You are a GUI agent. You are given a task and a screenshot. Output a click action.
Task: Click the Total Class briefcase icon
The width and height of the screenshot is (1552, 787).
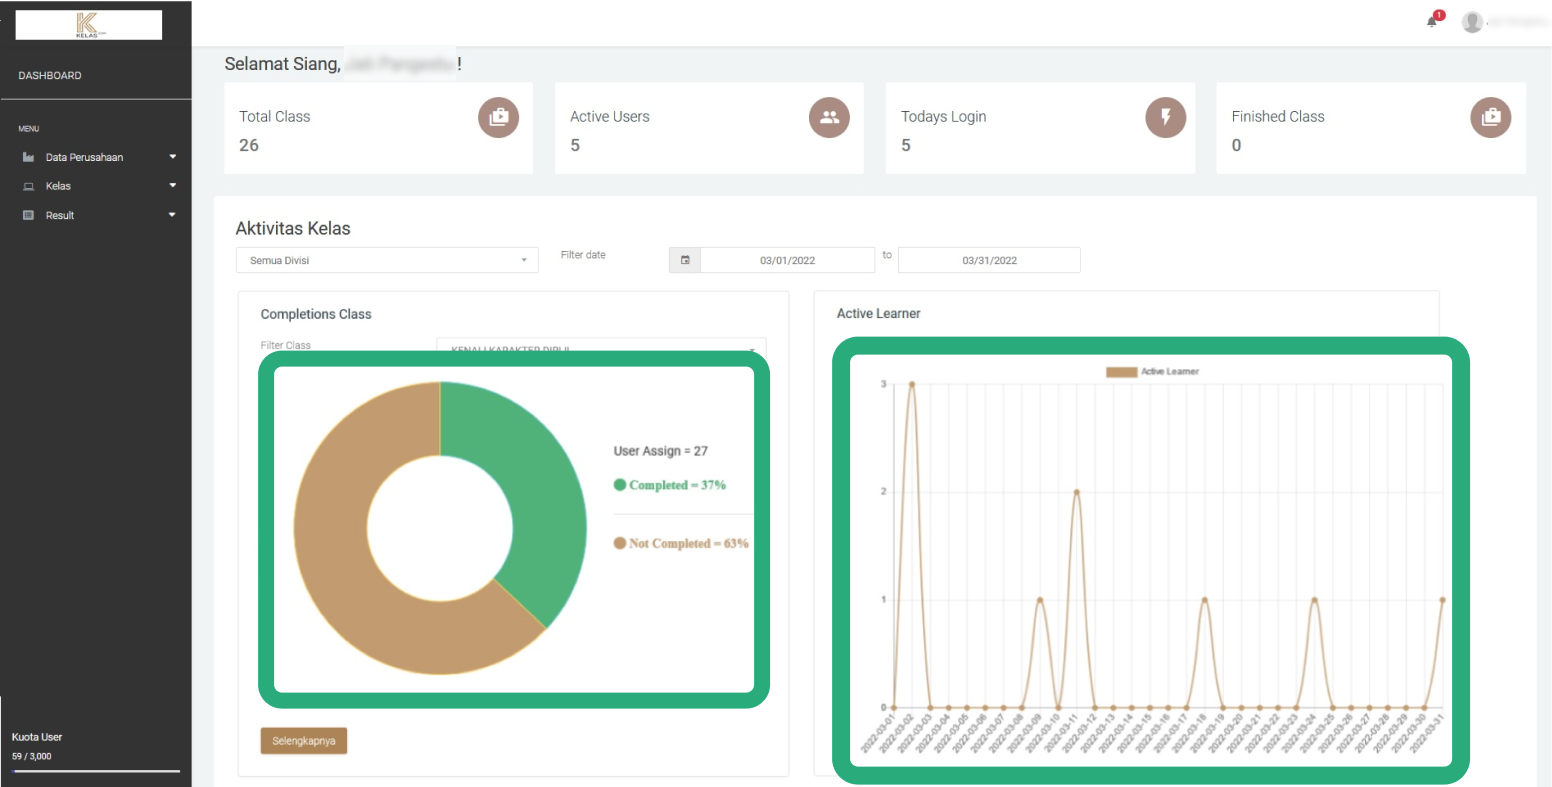click(x=498, y=117)
